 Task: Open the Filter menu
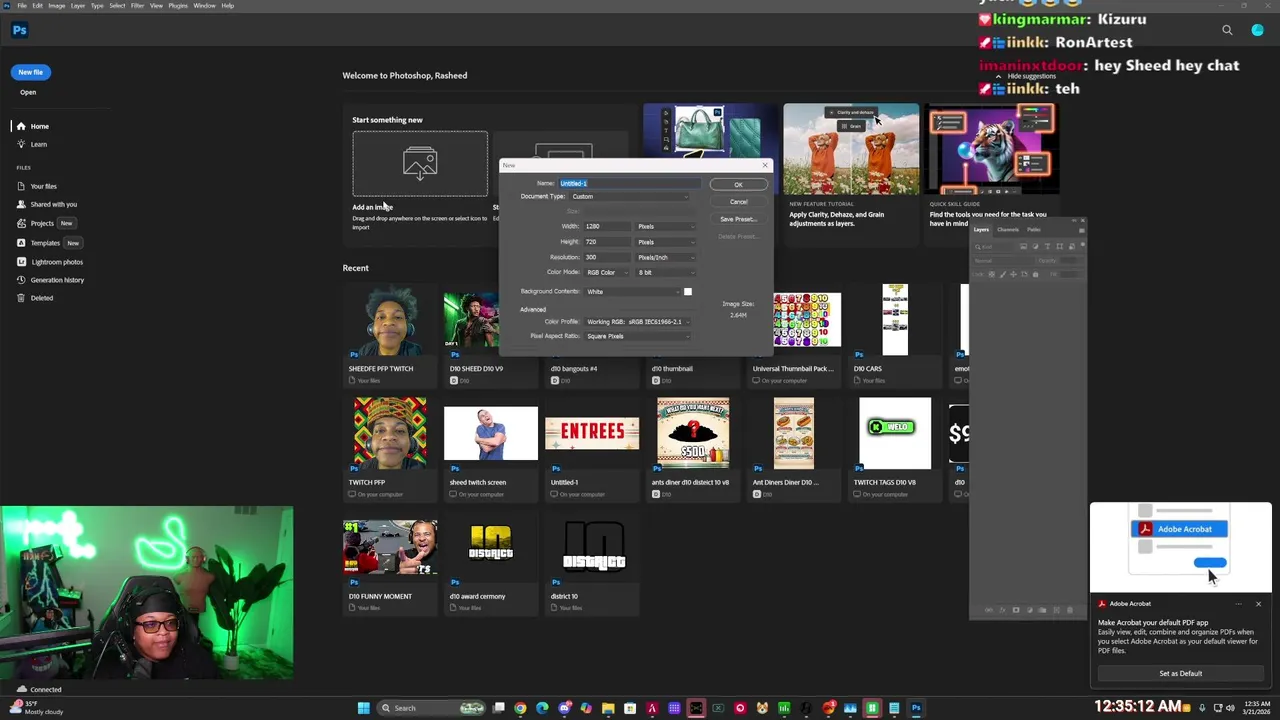(138, 6)
